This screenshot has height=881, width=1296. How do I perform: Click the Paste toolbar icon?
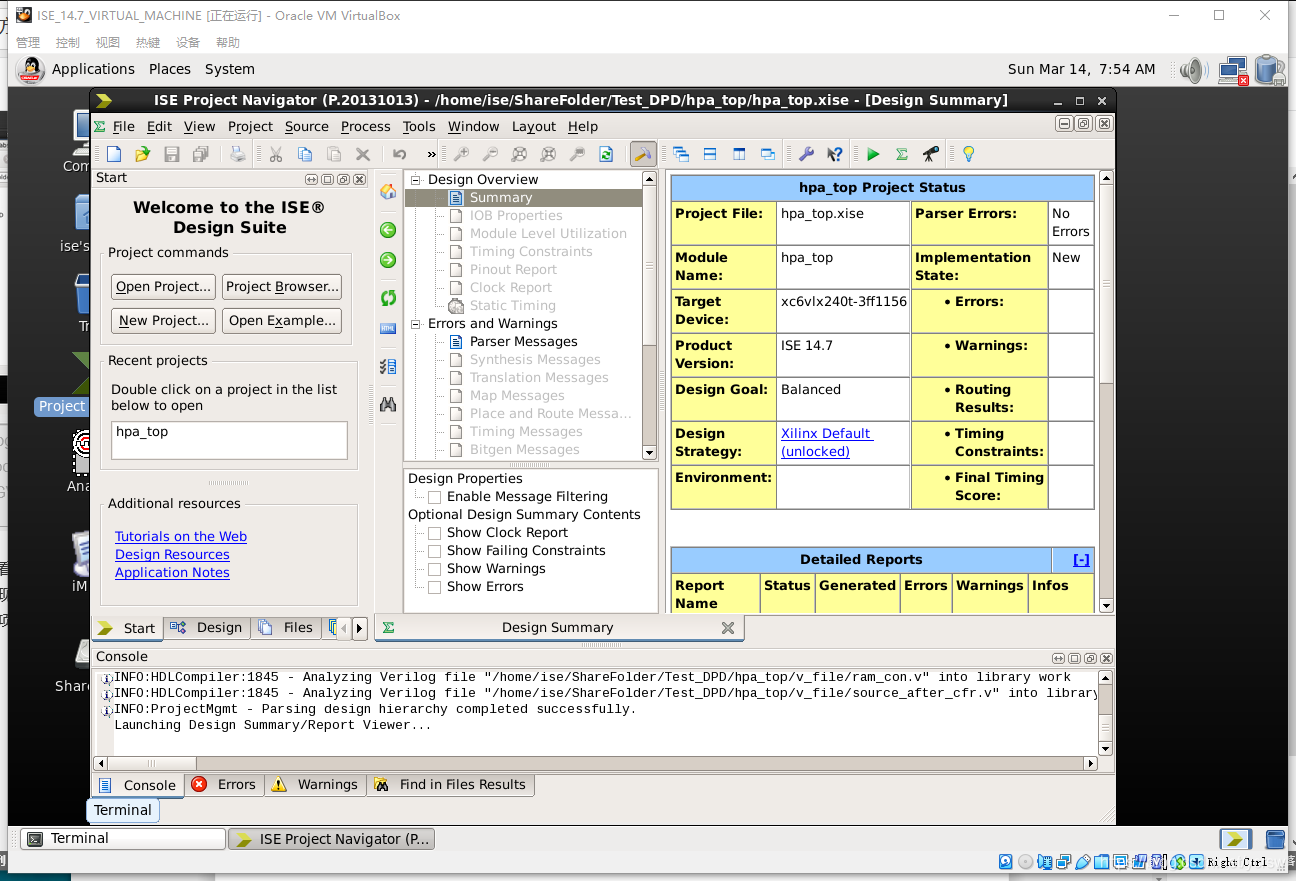pyautogui.click(x=334, y=154)
